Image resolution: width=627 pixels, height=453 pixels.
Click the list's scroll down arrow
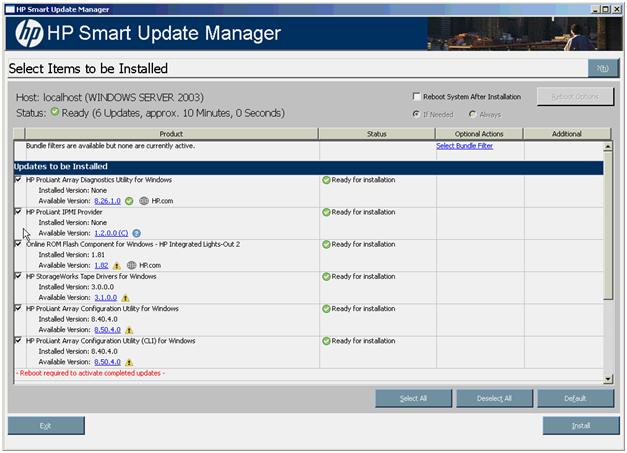pyautogui.click(x=609, y=377)
